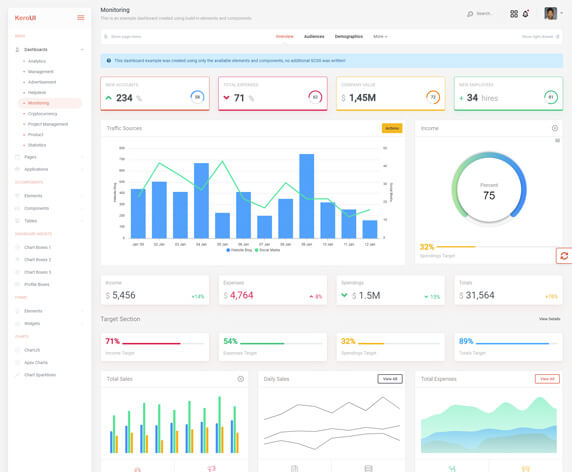Open the notifications bell icon

[526, 14]
